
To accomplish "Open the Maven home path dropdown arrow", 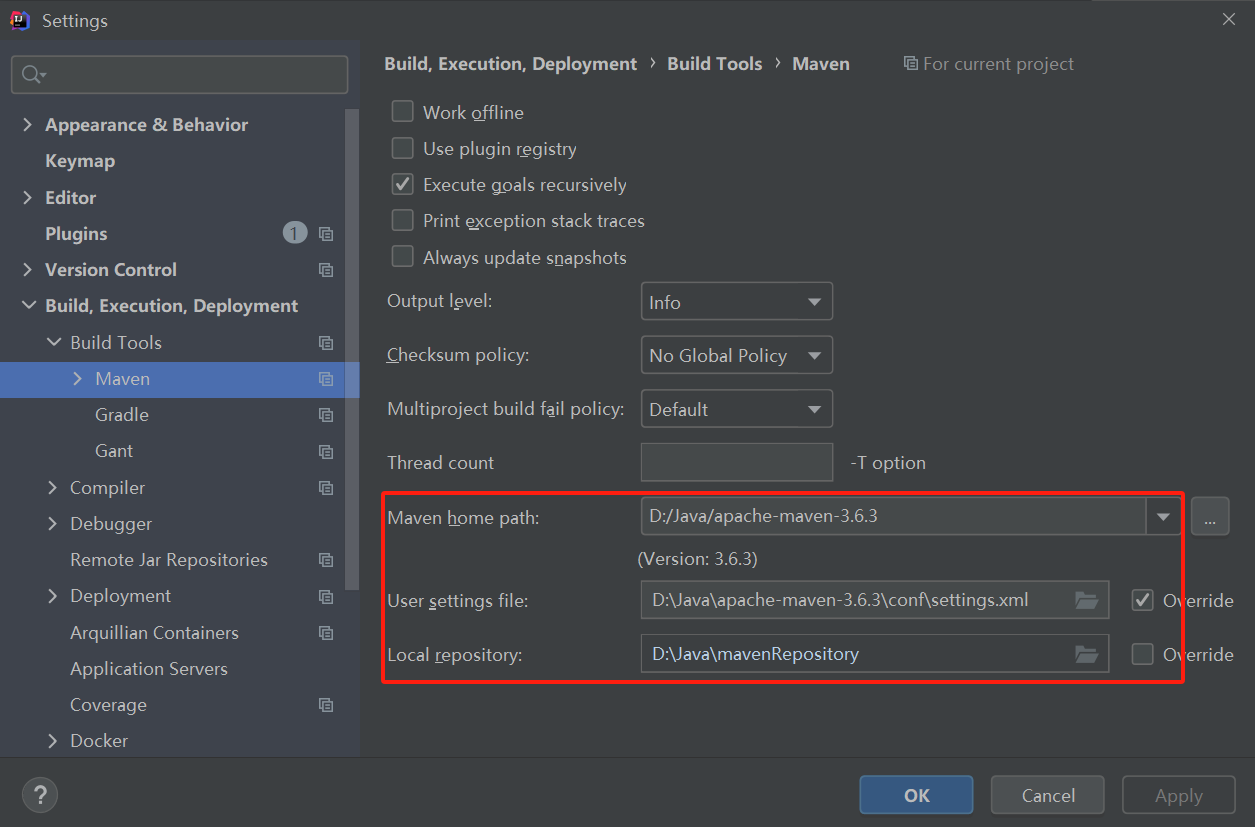I will [1163, 517].
